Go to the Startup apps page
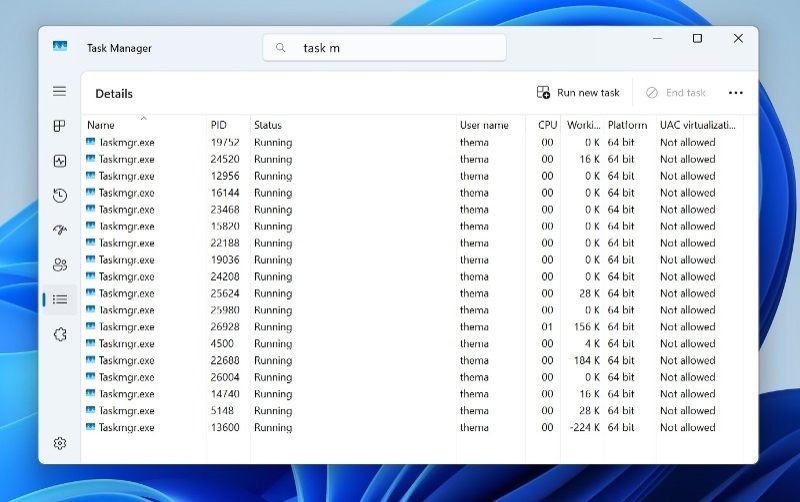800x502 pixels. (x=60, y=230)
